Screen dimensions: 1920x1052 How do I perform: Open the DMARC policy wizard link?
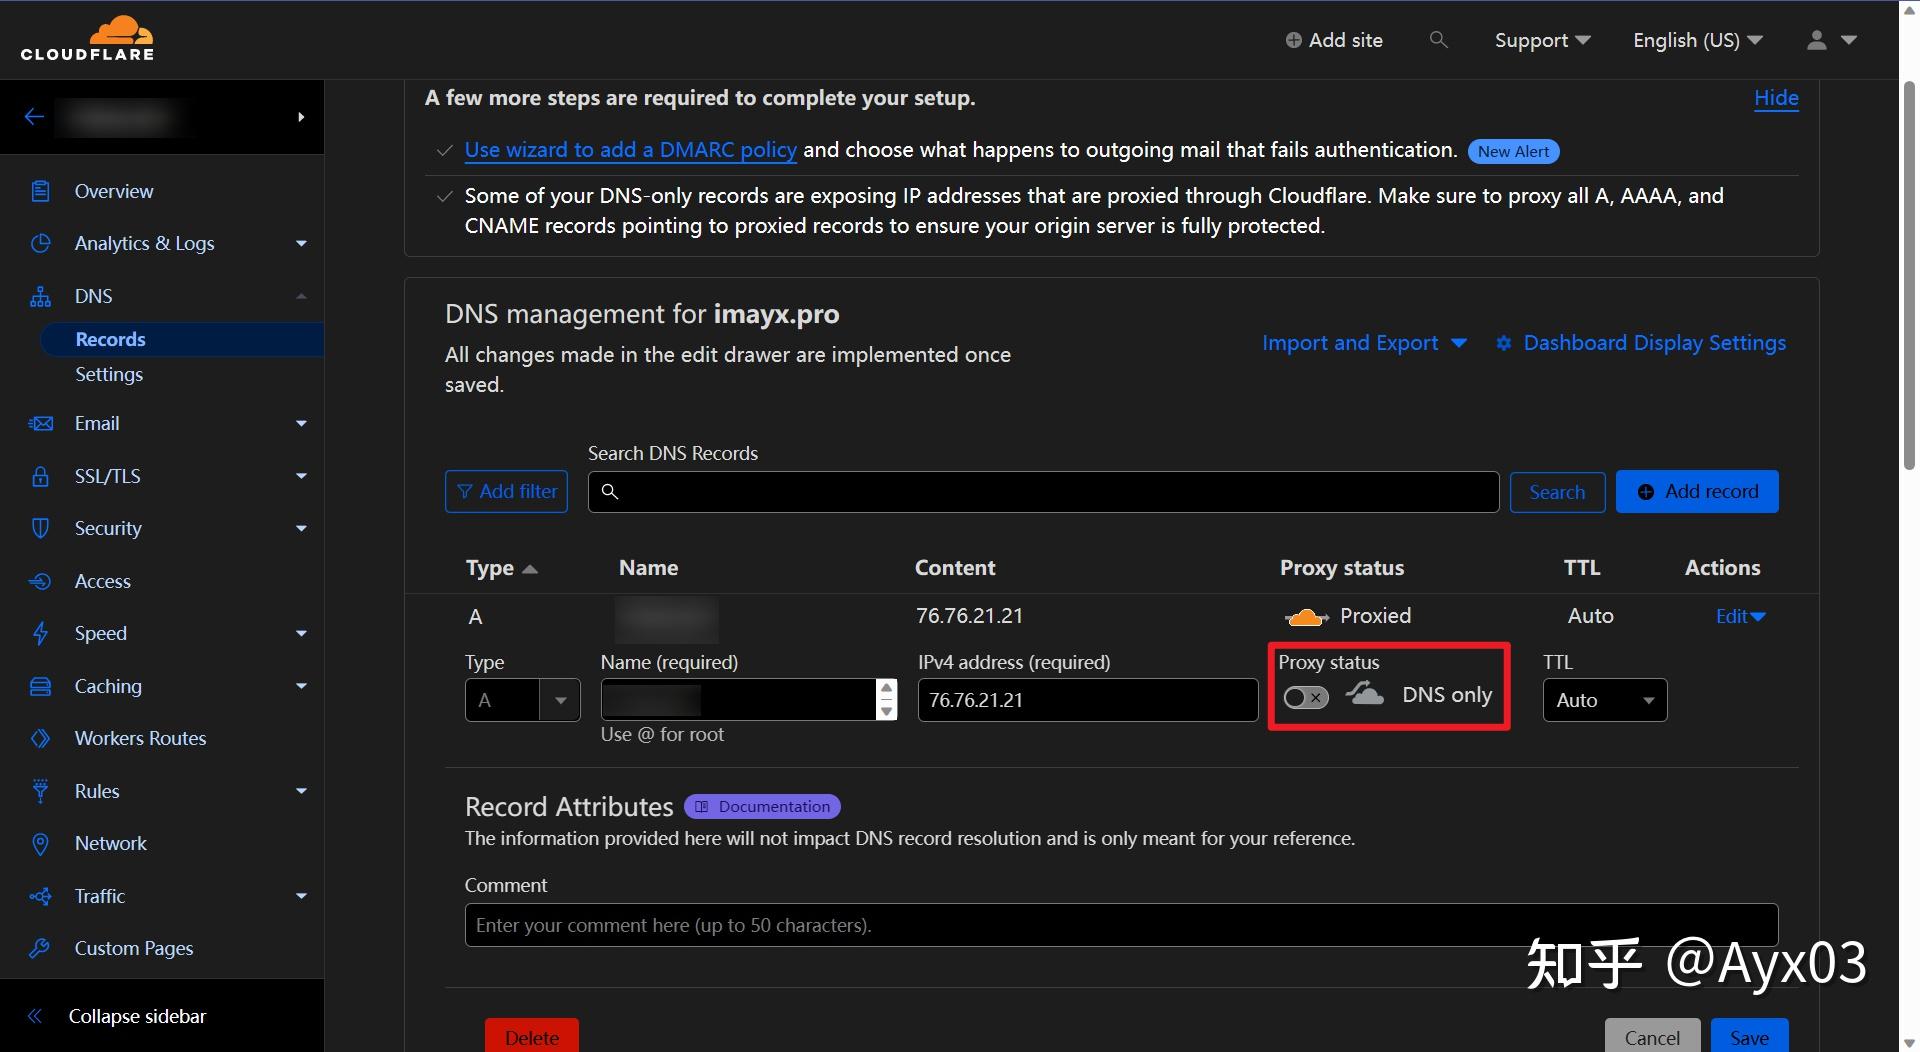630,150
